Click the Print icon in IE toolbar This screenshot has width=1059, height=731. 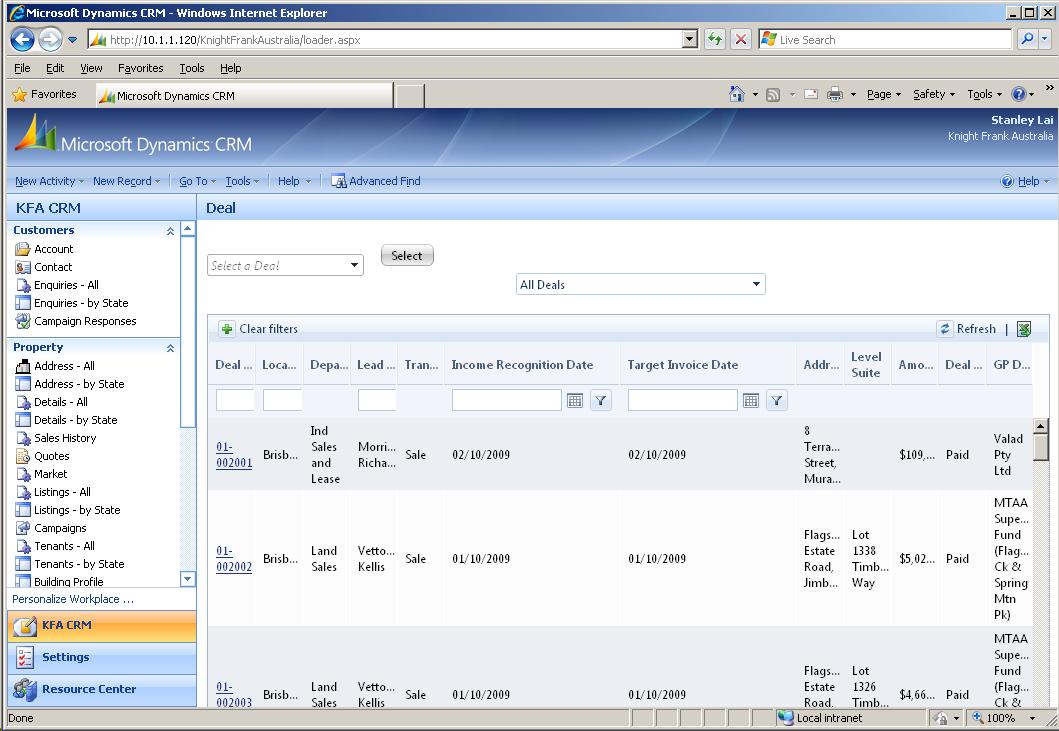[835, 95]
